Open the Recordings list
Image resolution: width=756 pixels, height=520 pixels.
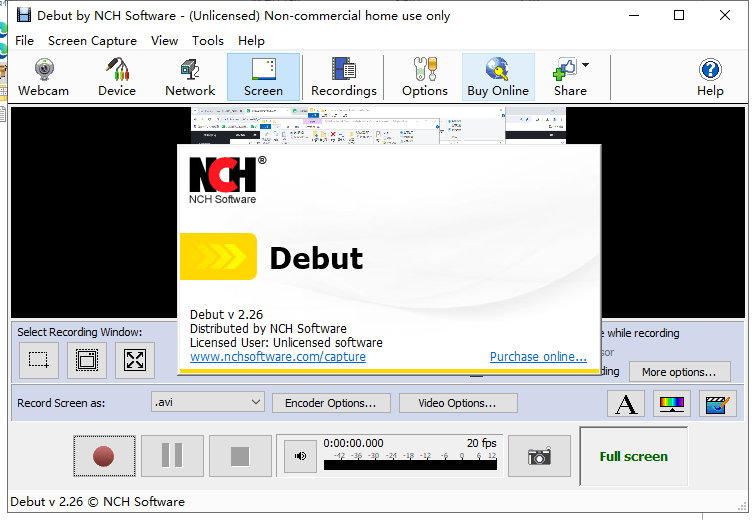[344, 77]
